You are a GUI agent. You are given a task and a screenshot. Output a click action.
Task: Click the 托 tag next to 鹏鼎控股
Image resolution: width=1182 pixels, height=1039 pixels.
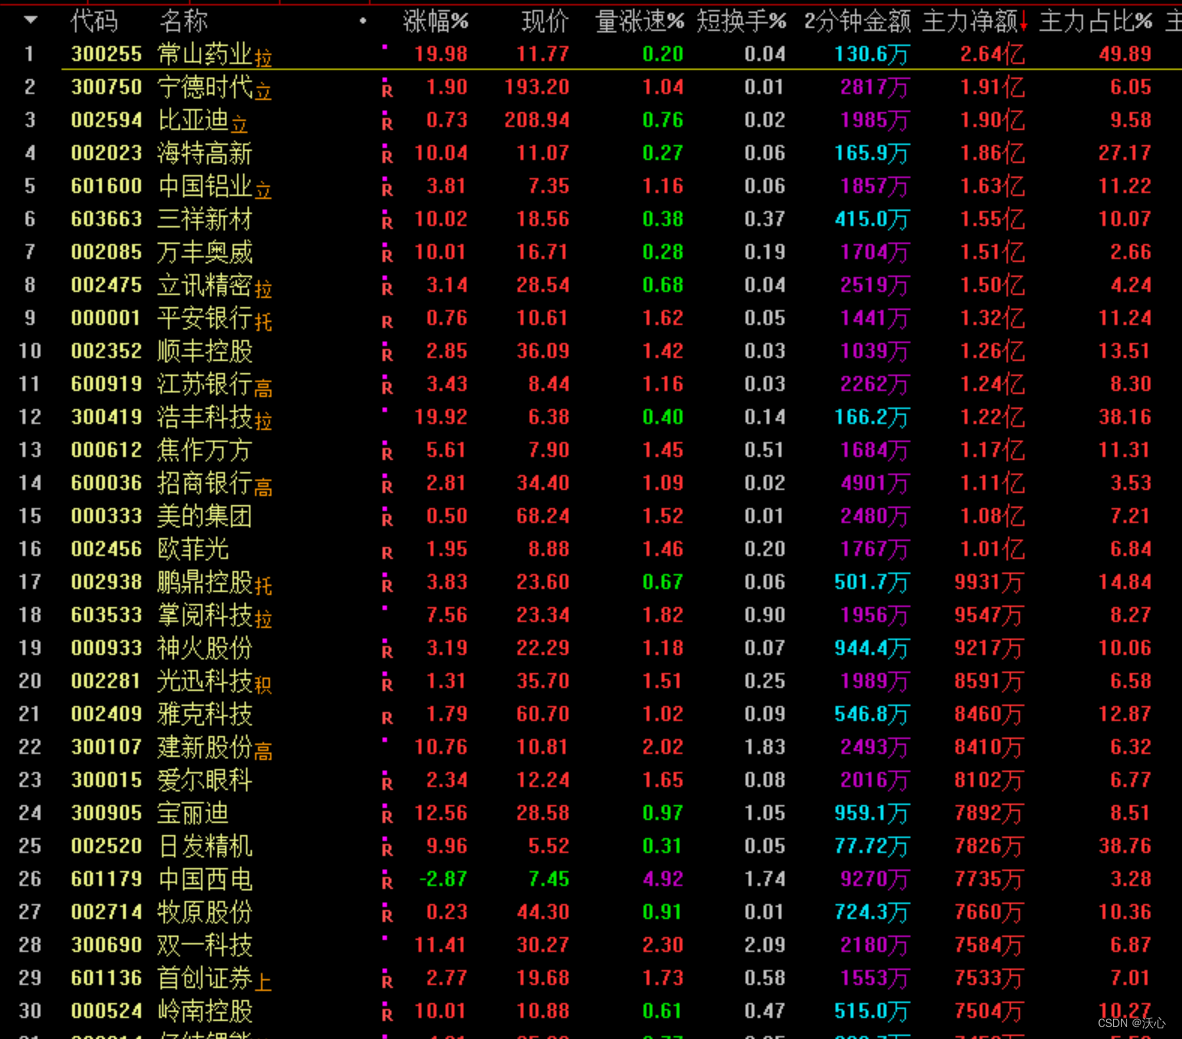(x=263, y=586)
